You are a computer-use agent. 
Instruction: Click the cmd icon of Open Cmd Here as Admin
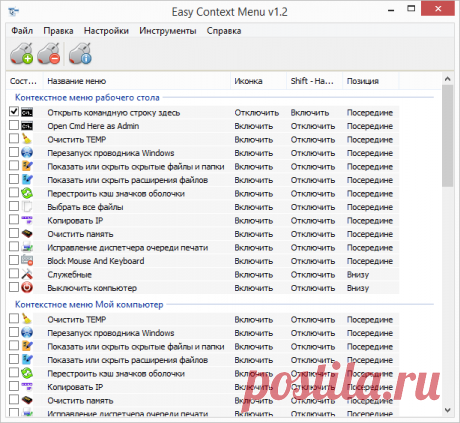(27, 126)
